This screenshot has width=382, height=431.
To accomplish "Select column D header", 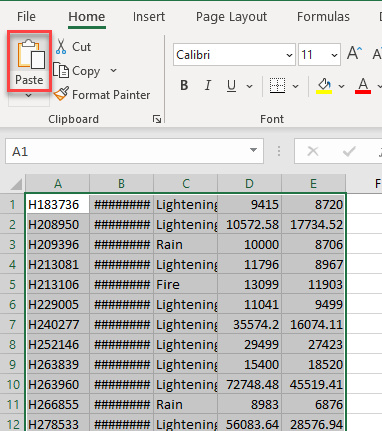I will [x=249, y=184].
